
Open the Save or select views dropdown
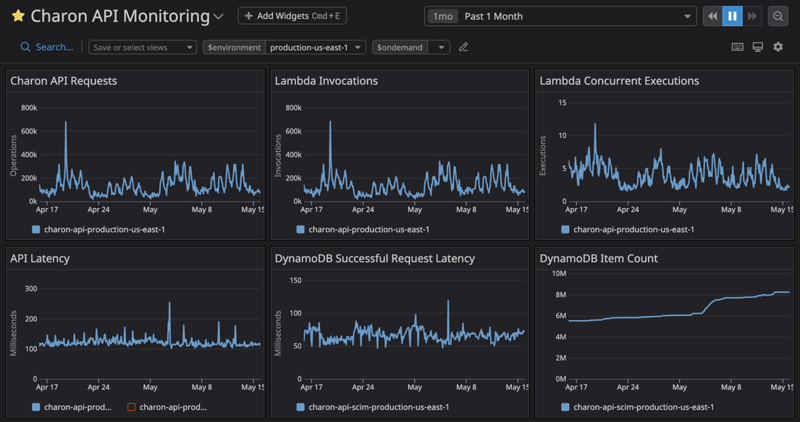click(142, 47)
